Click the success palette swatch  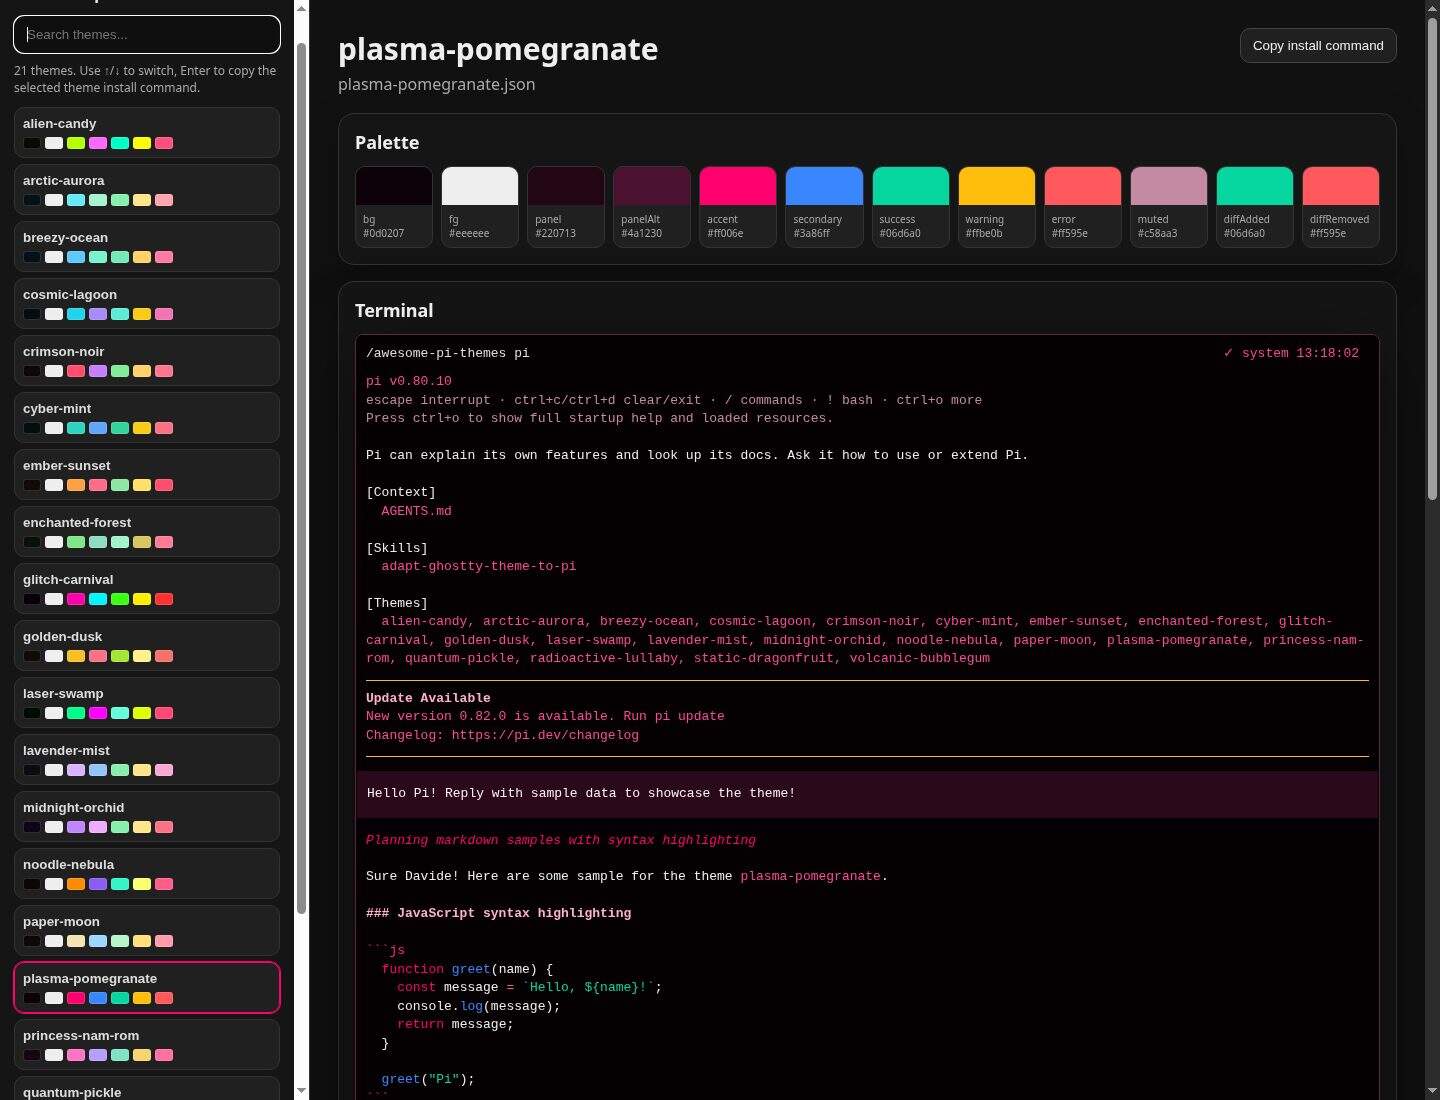911,206
